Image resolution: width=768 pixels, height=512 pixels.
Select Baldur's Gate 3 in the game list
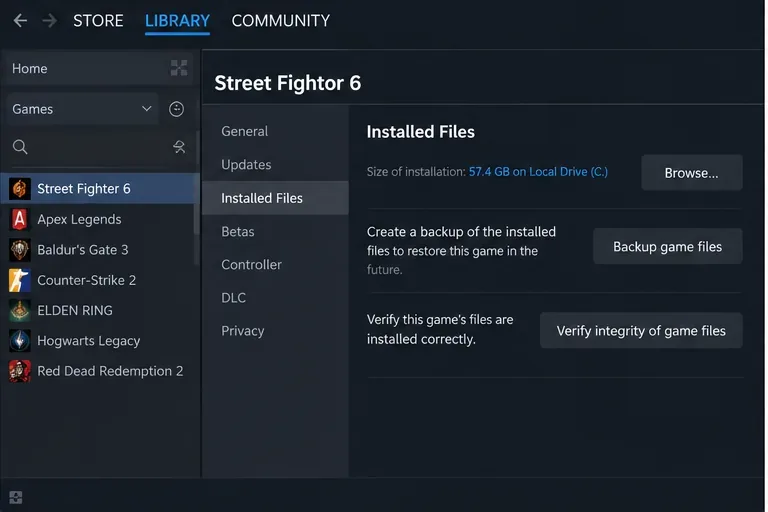point(98,249)
